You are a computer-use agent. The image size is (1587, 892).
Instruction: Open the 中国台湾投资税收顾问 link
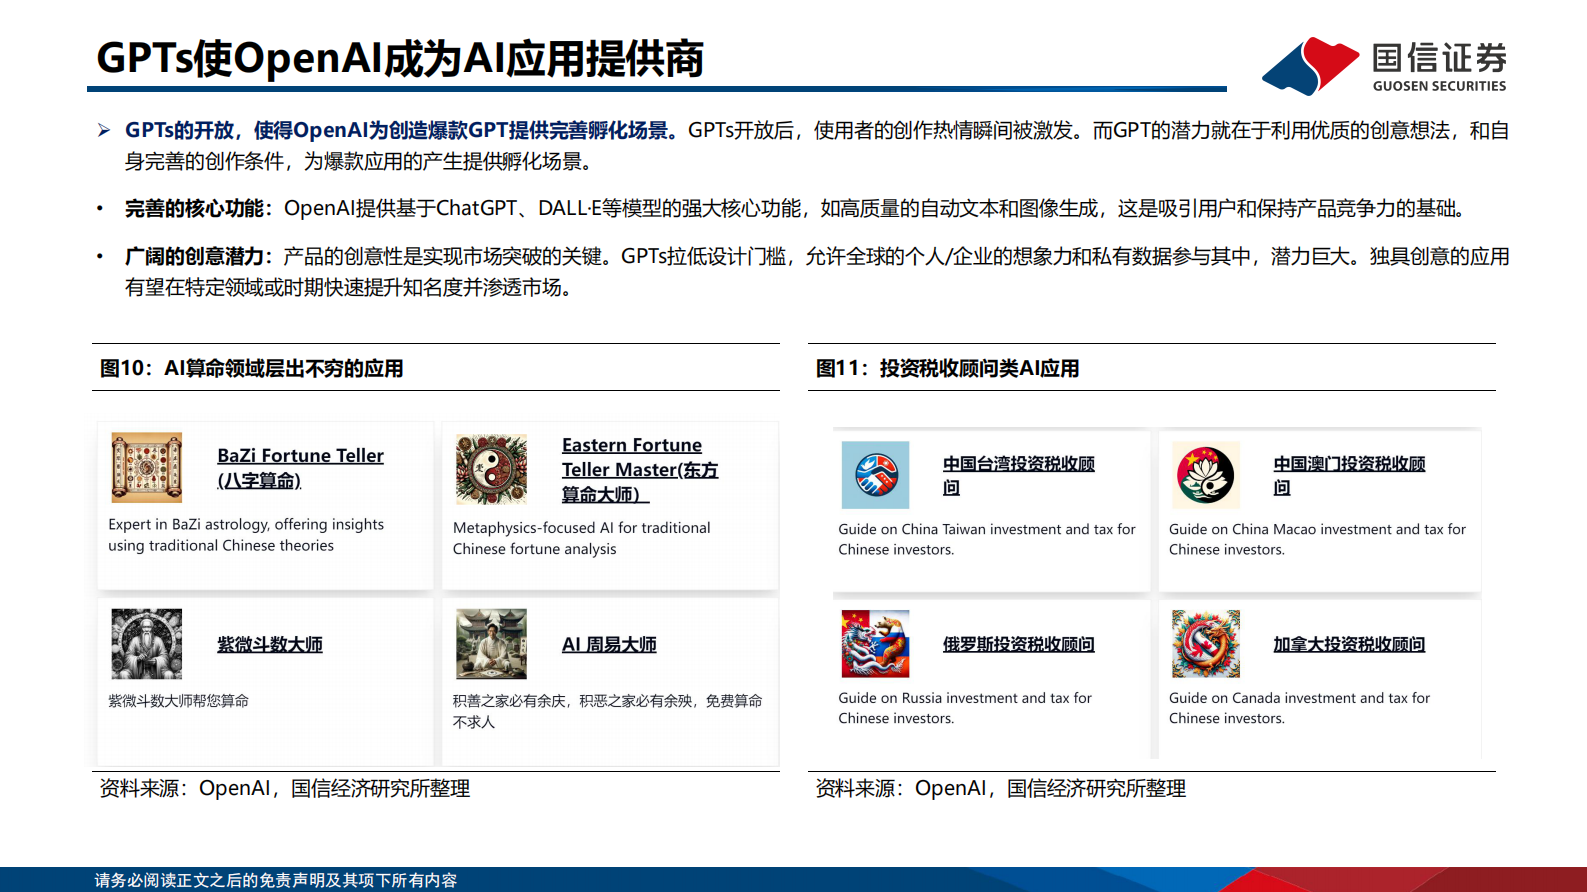(1018, 475)
